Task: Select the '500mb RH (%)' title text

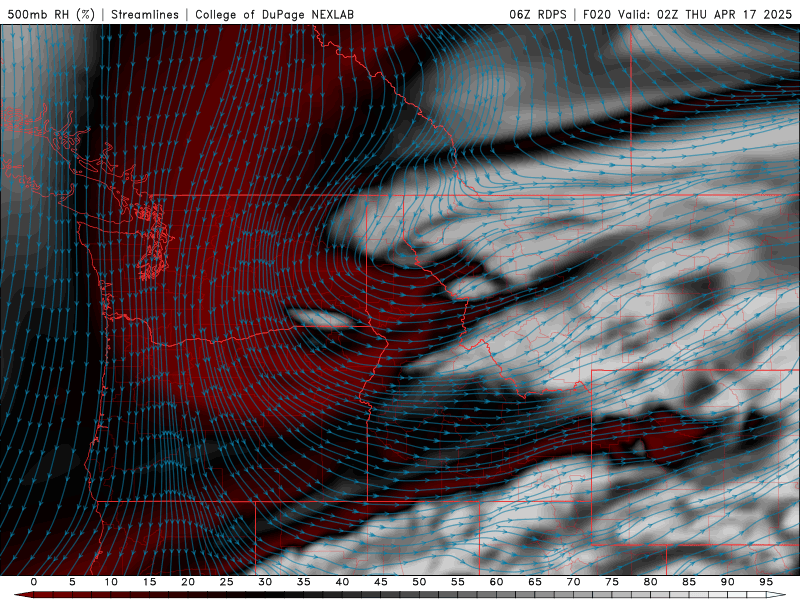Action: [51, 14]
